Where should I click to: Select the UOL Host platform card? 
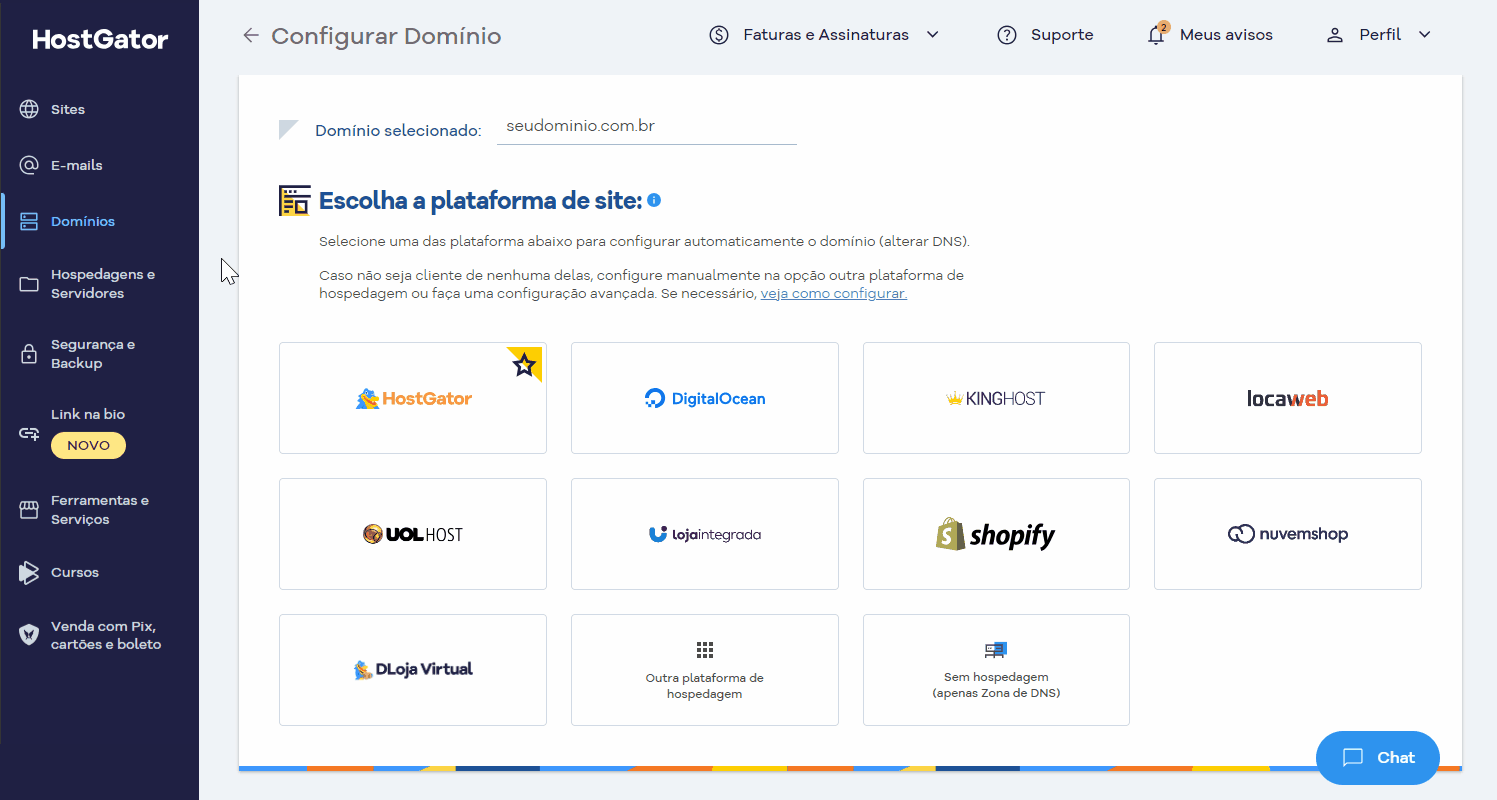[413, 534]
